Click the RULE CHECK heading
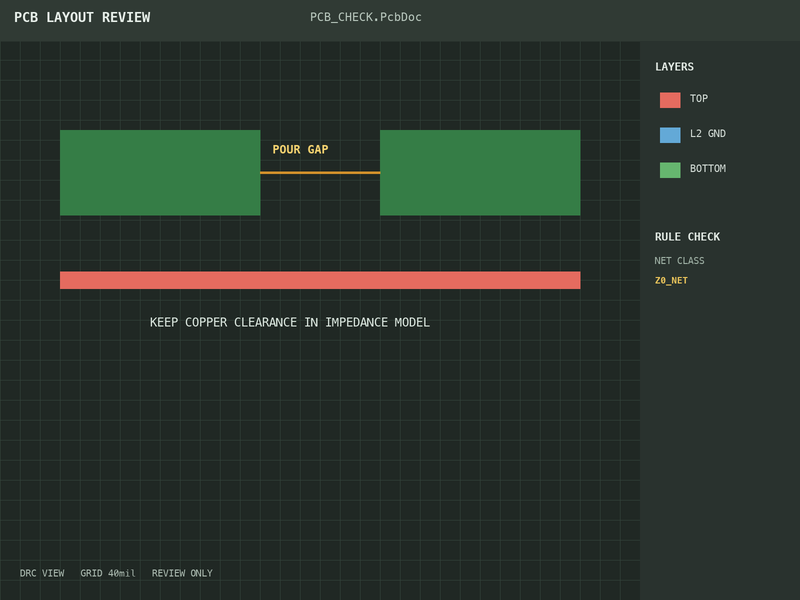This screenshot has height=600, width=800. pos(687,237)
